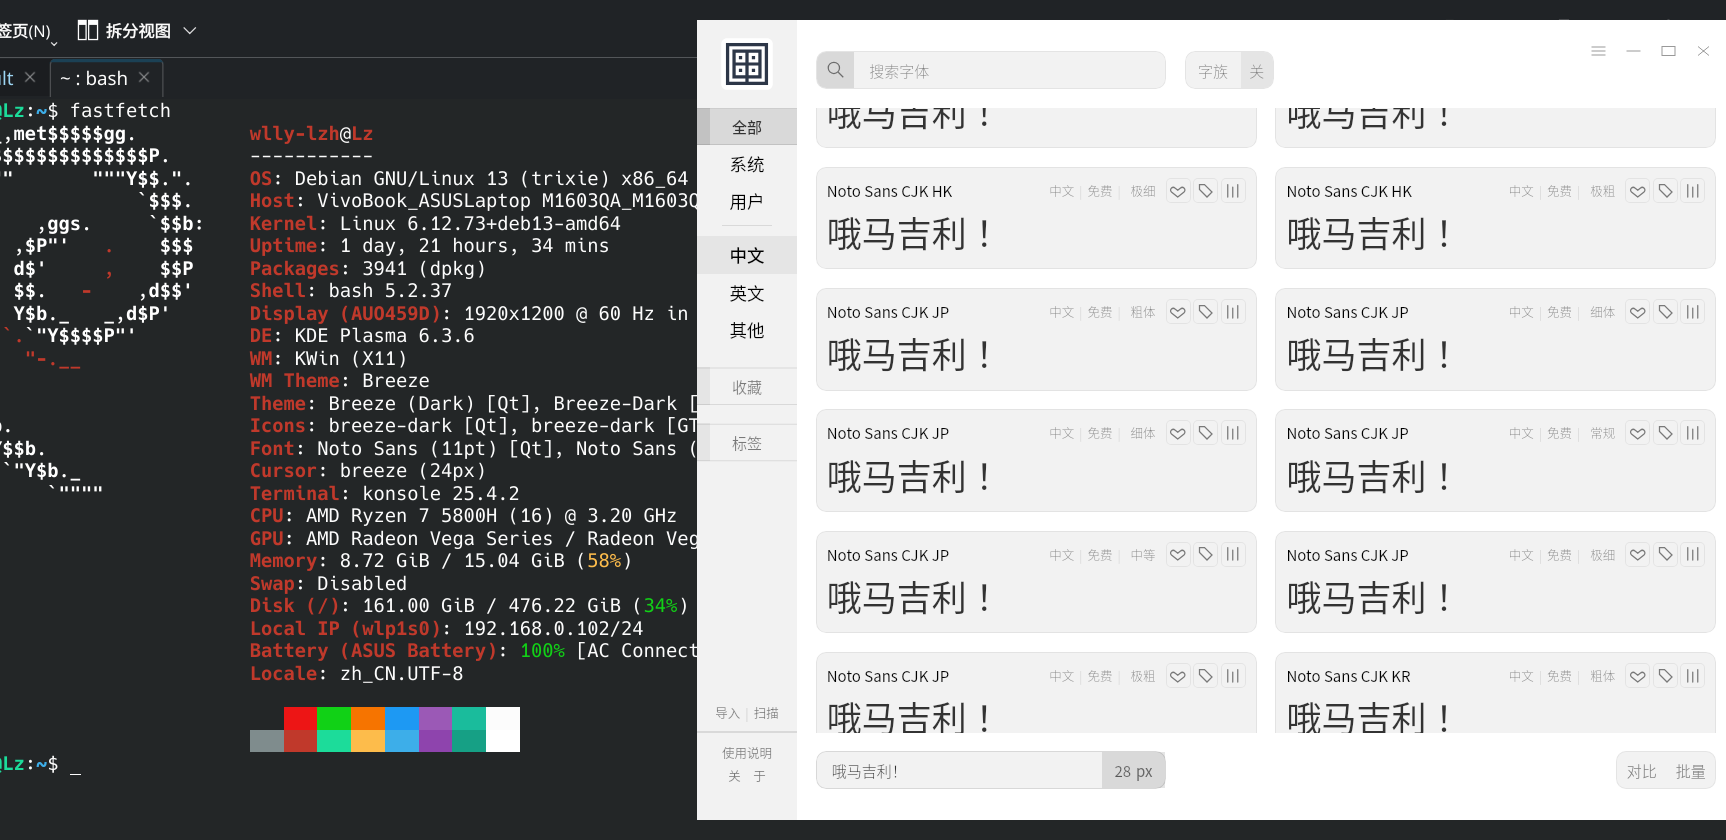Click the Uptime line in Konsole output
1726x840 pixels.
429,245
